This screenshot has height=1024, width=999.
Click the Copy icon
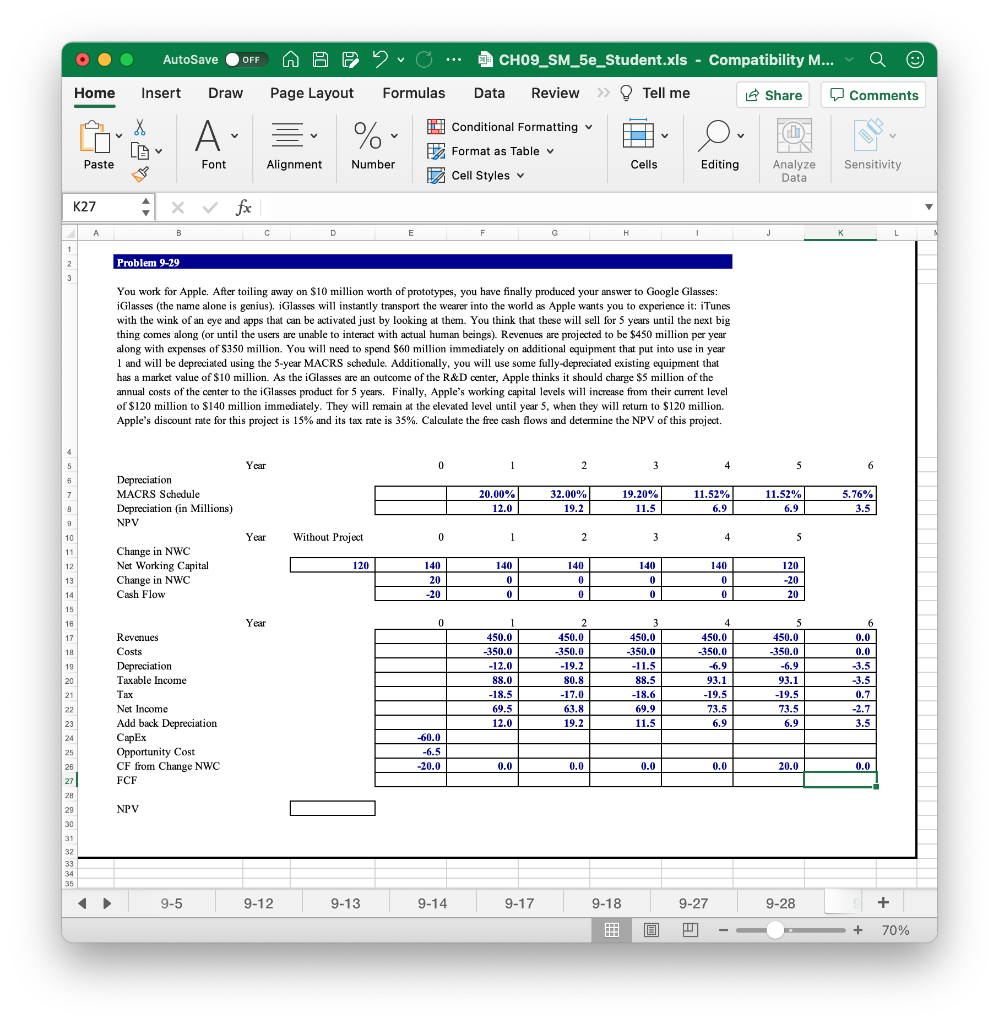point(140,151)
